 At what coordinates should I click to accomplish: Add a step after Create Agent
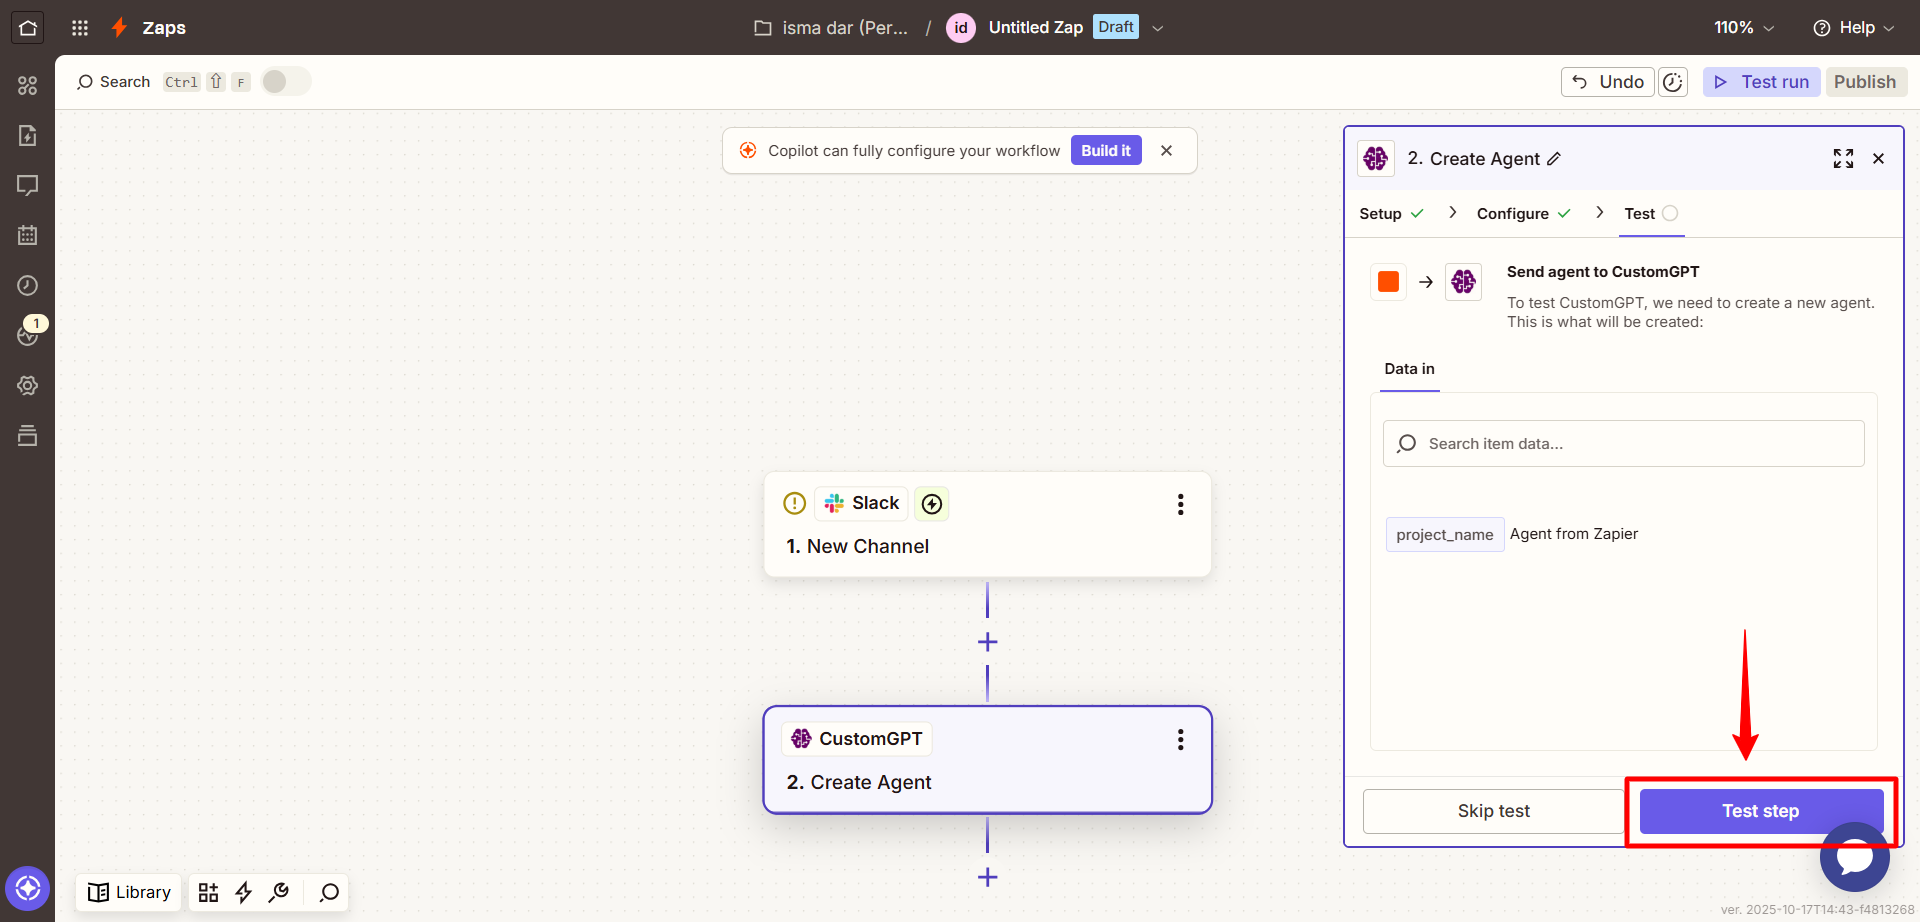click(987, 877)
